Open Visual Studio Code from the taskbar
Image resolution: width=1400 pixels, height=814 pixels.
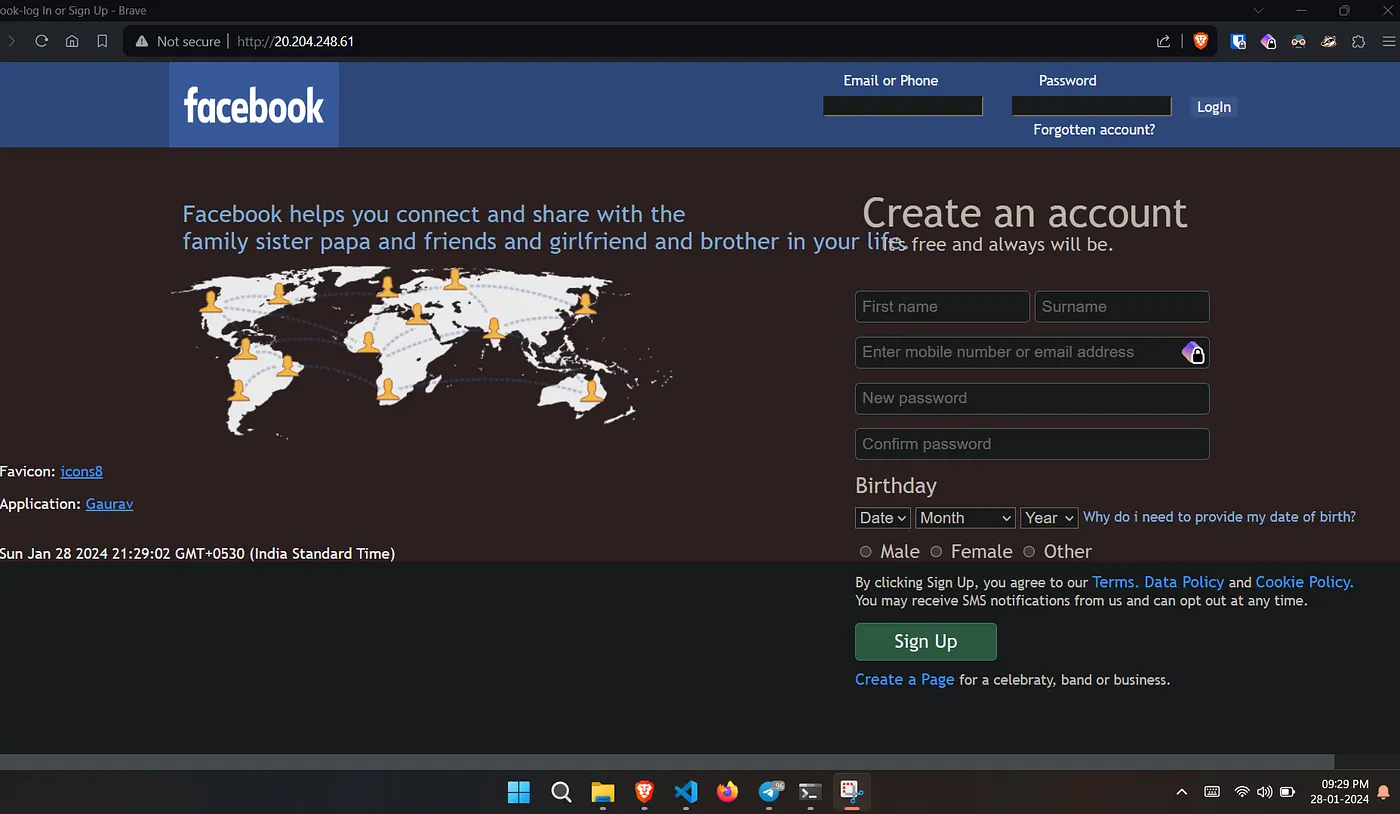coord(685,792)
